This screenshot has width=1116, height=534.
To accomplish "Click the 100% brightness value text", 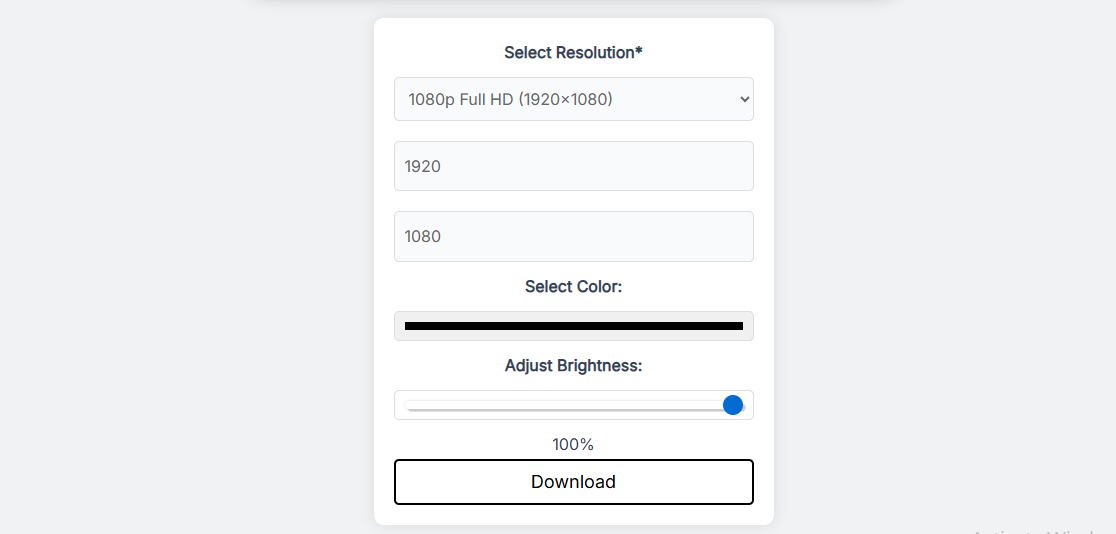I will (573, 444).
